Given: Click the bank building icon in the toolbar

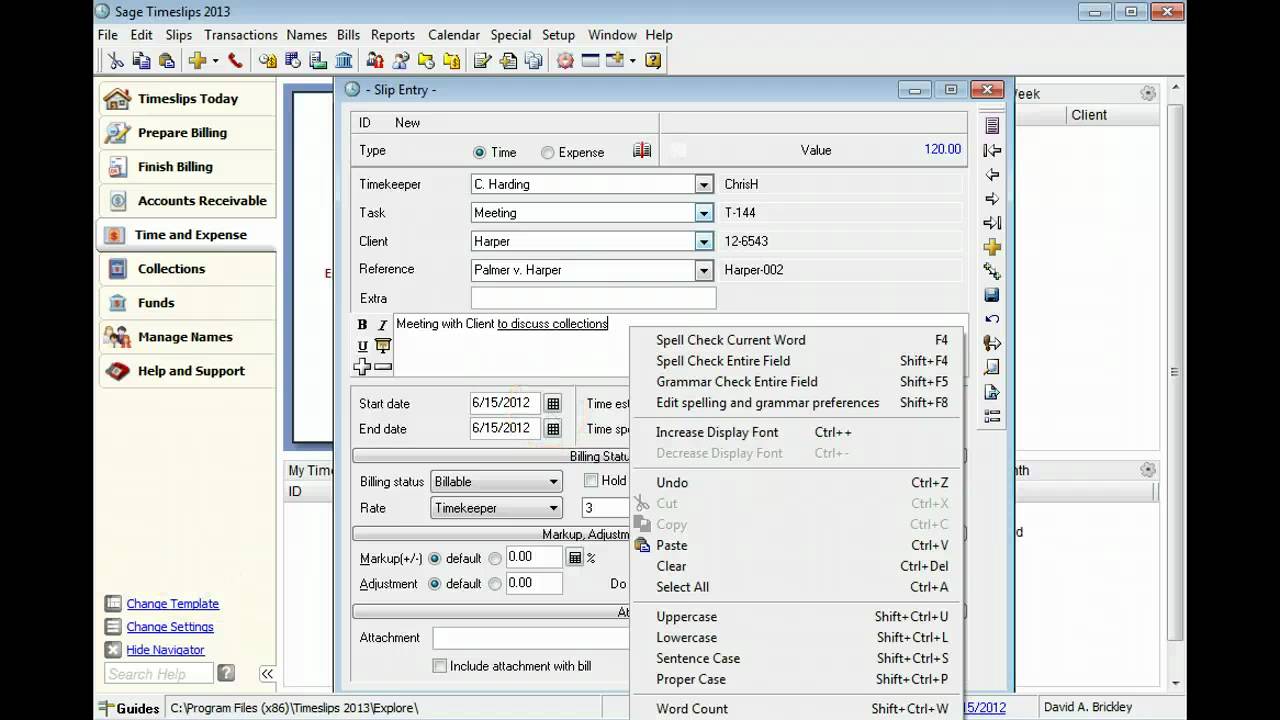Looking at the screenshot, I should click(344, 61).
